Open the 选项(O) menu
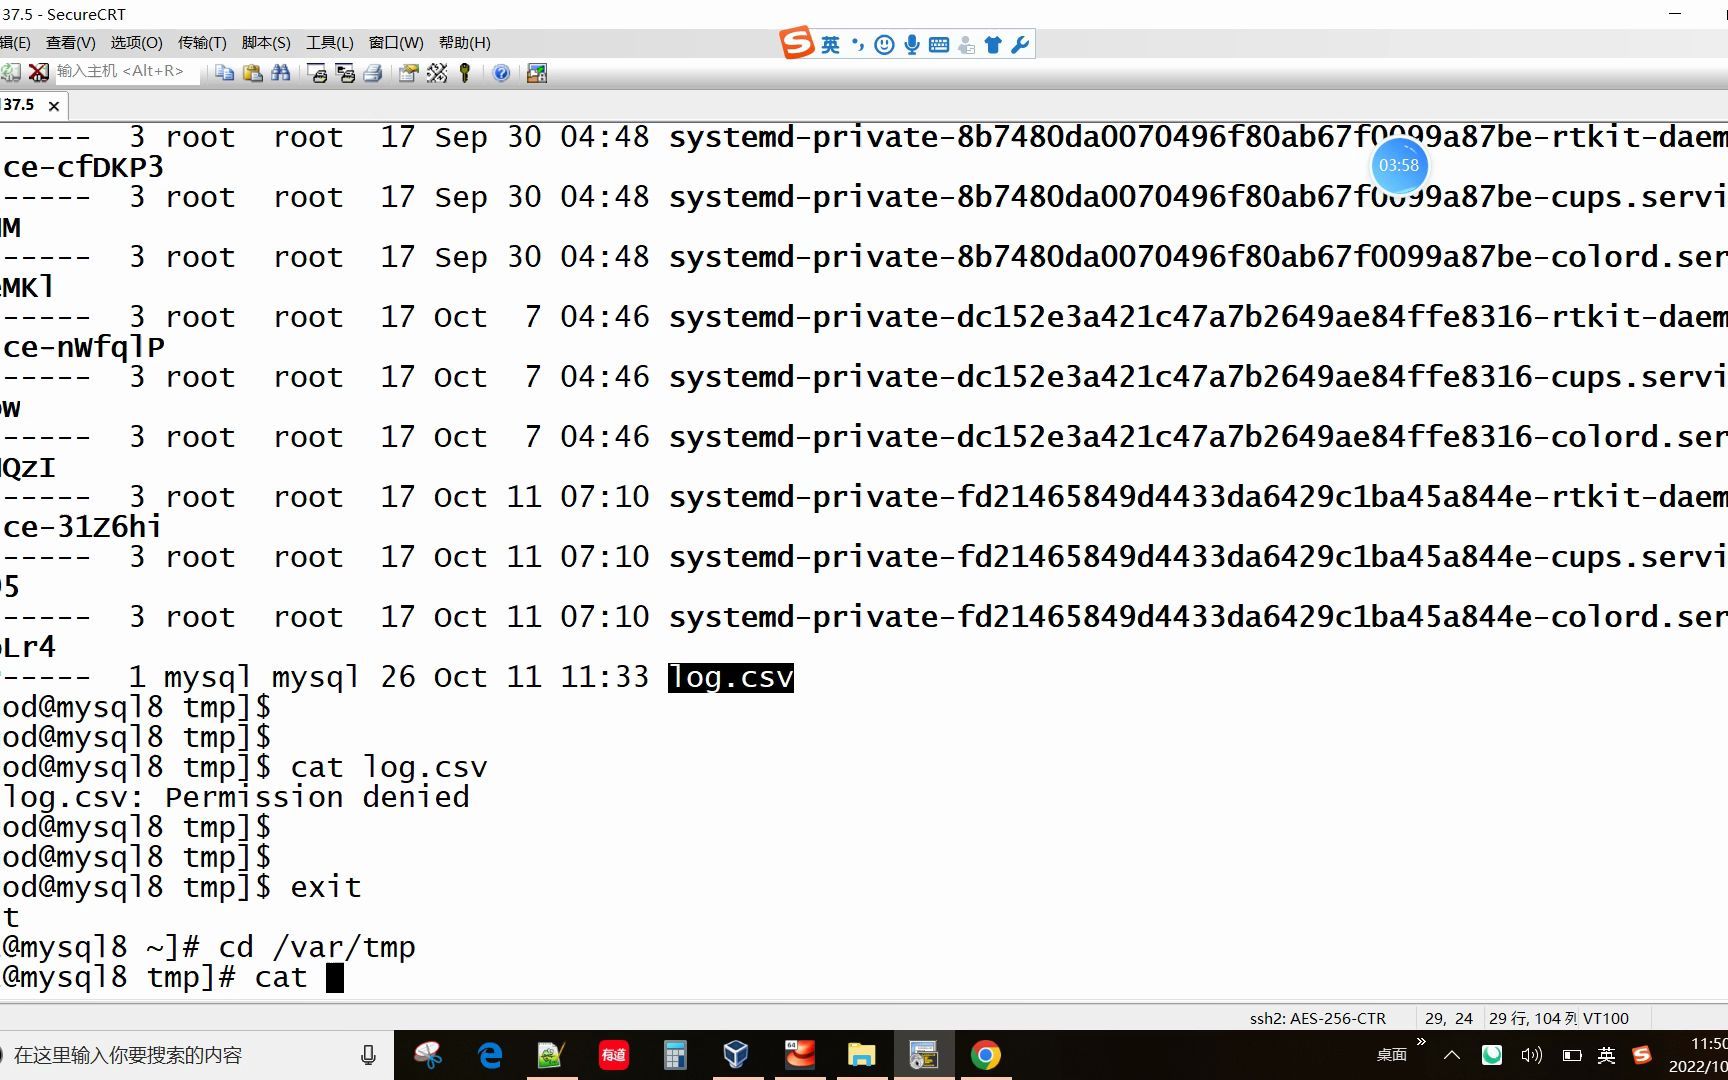 point(136,42)
